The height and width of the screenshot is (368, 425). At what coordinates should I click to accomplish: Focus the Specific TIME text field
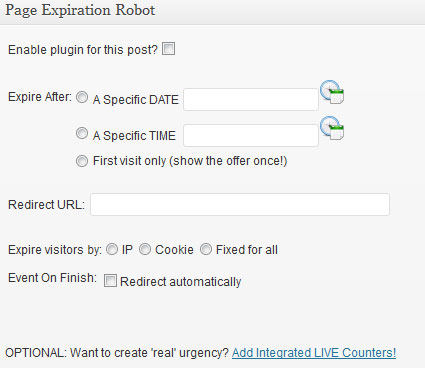click(251, 135)
